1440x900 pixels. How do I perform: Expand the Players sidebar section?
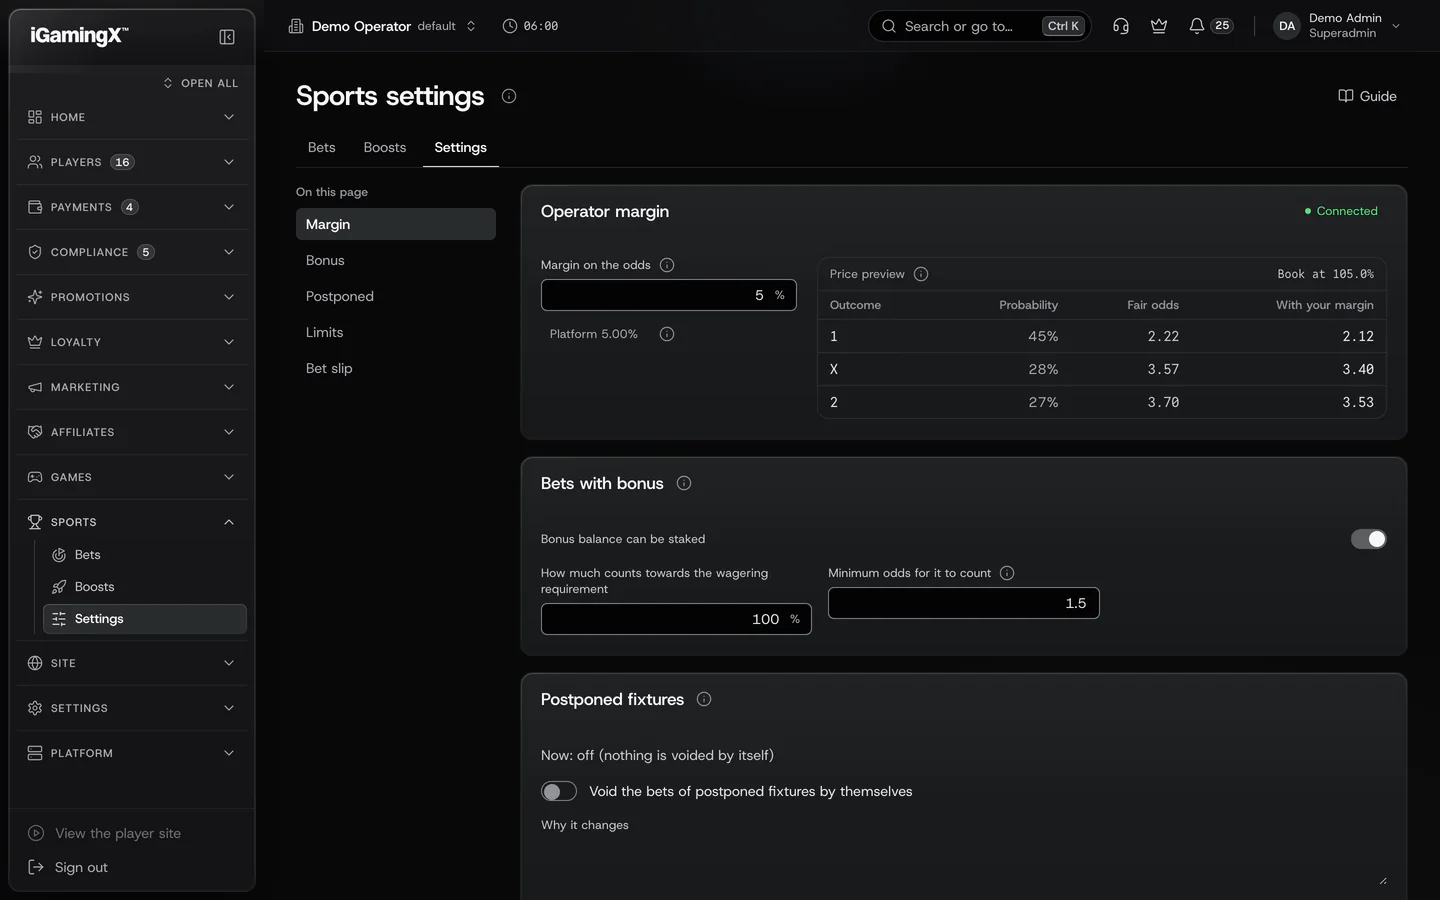132,162
